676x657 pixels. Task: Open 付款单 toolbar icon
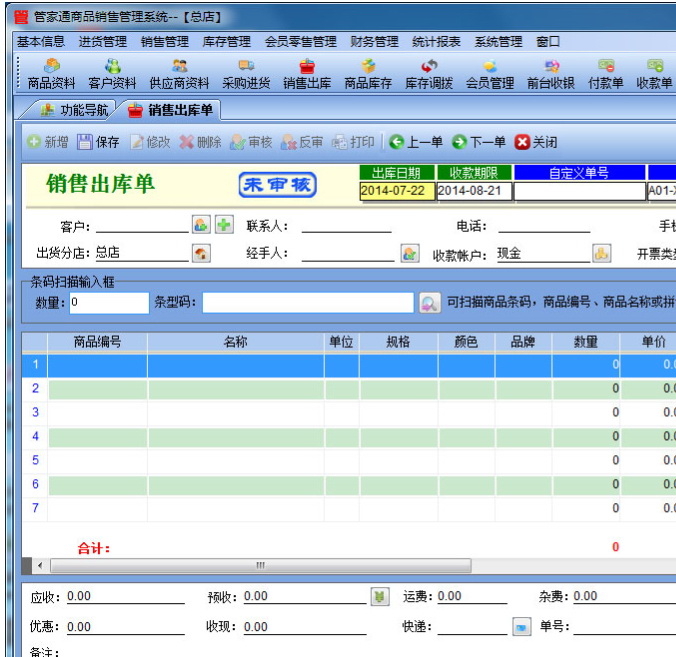[606, 74]
